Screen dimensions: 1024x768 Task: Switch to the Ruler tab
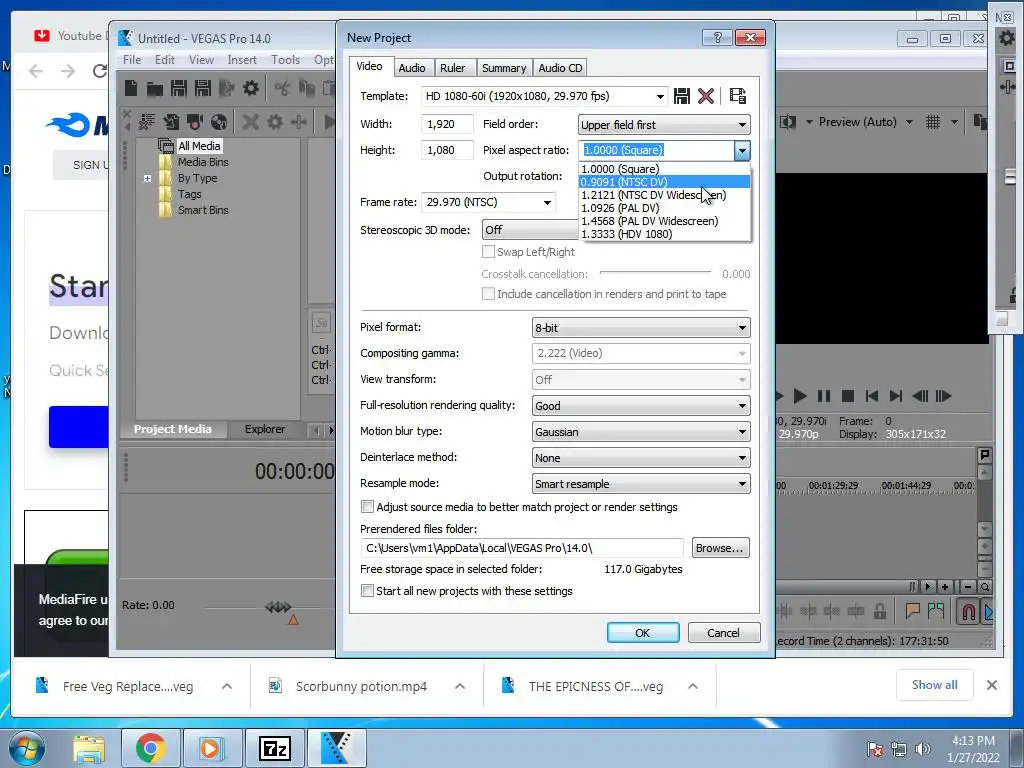pyautogui.click(x=453, y=68)
